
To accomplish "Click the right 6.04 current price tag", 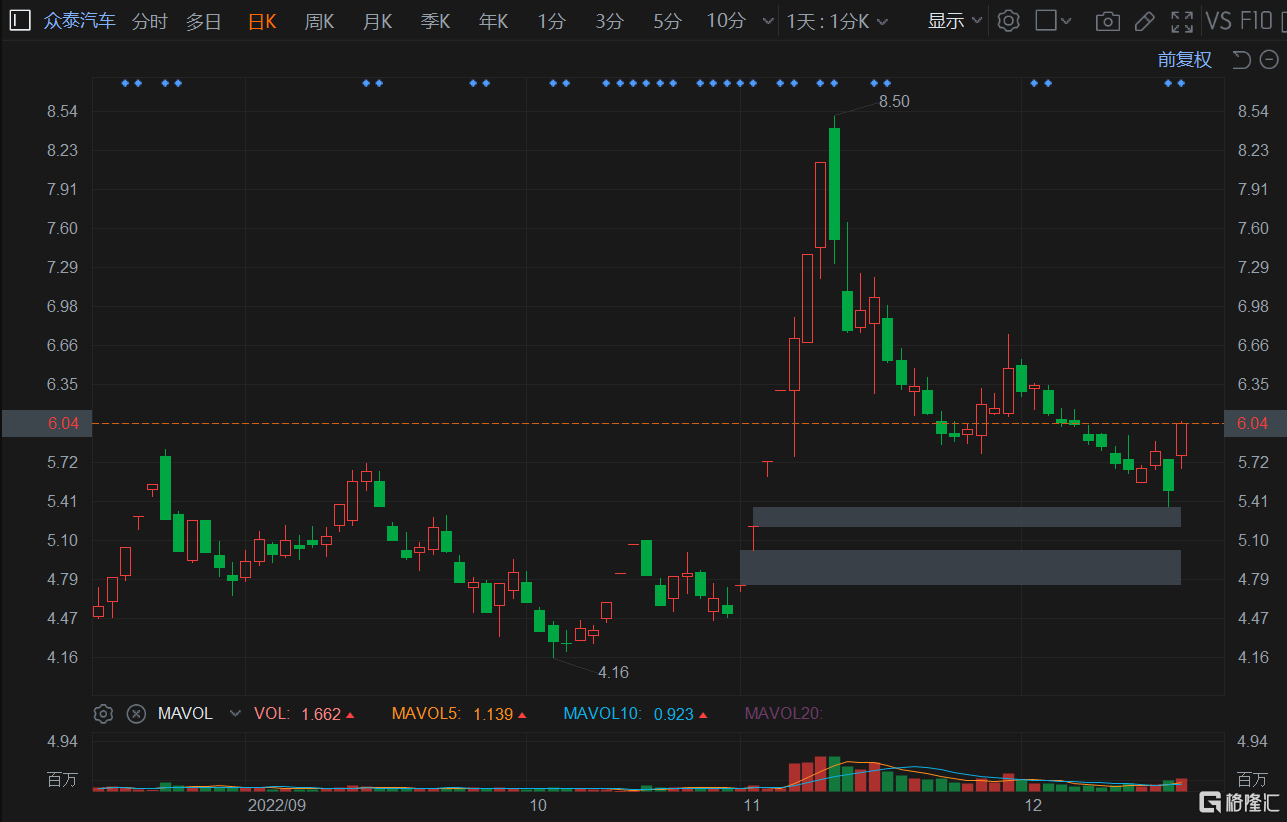I will point(1253,423).
